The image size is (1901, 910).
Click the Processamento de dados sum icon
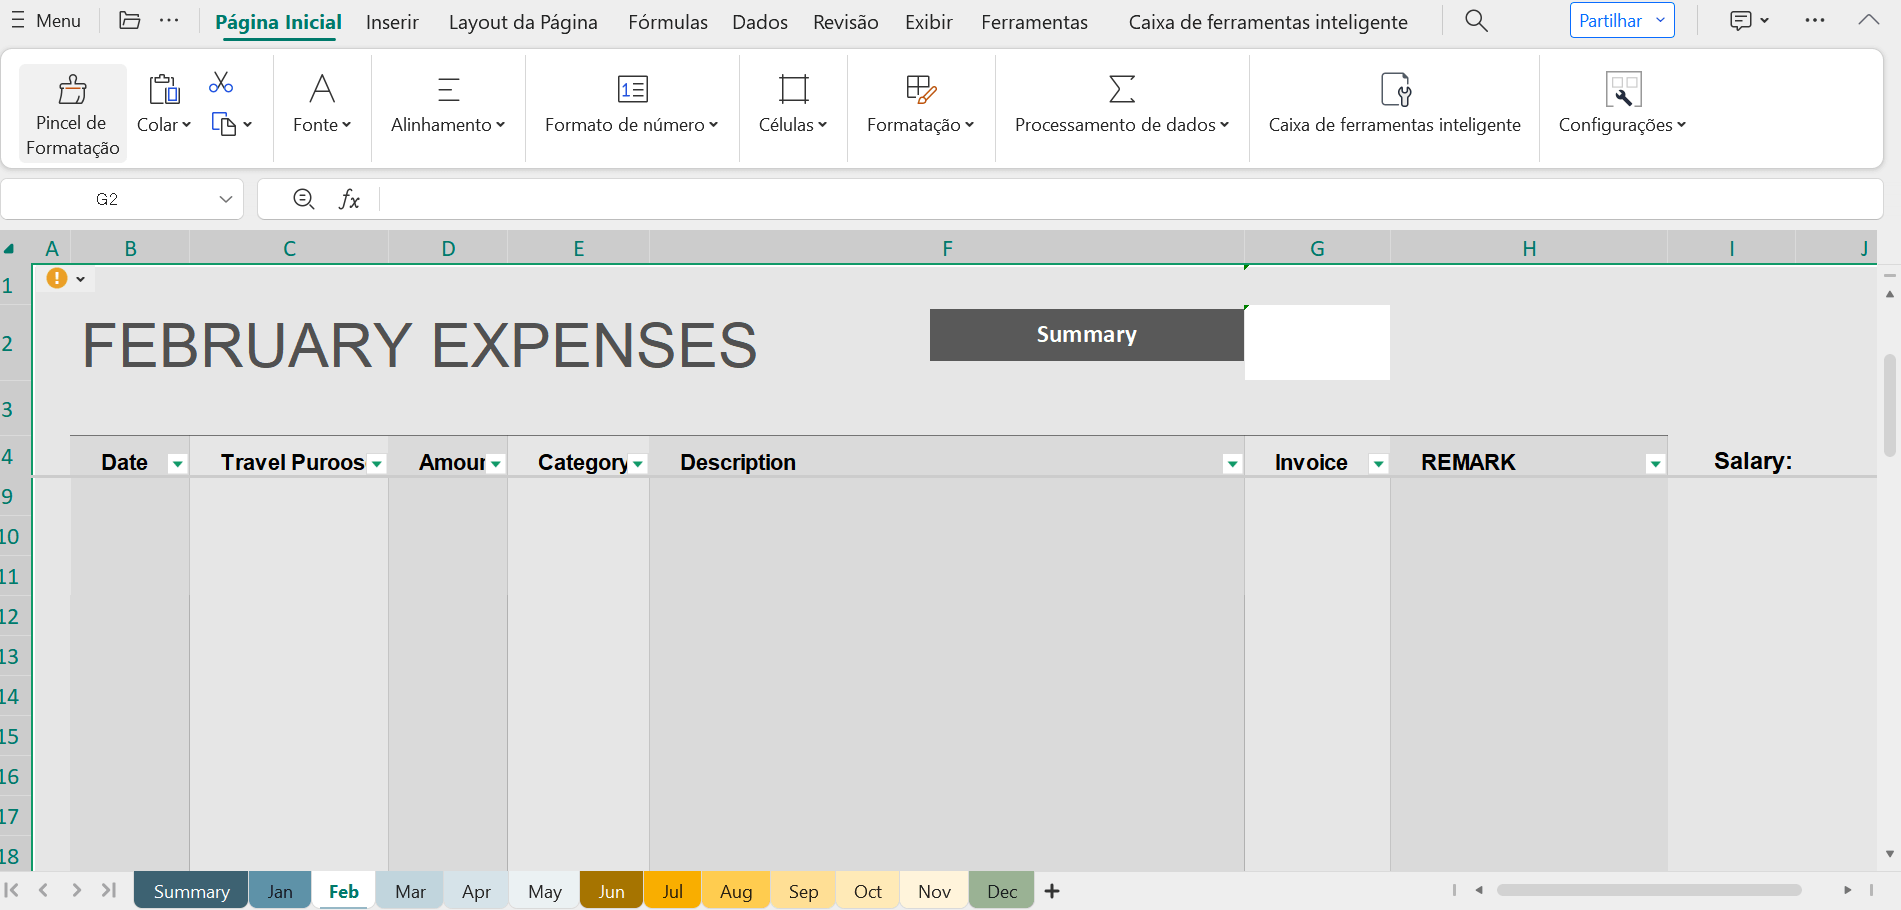(1120, 91)
